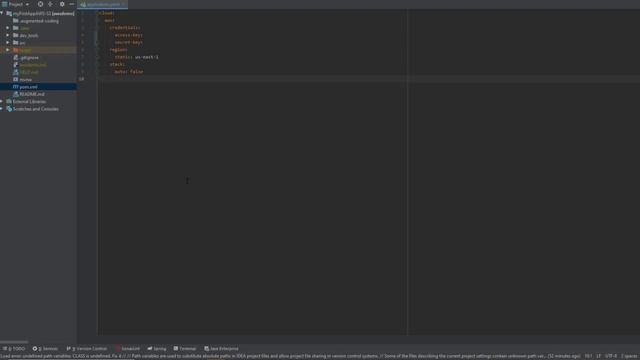Click the locate/select opened file target icon
The width and height of the screenshot is (640, 360).
[40, 4]
